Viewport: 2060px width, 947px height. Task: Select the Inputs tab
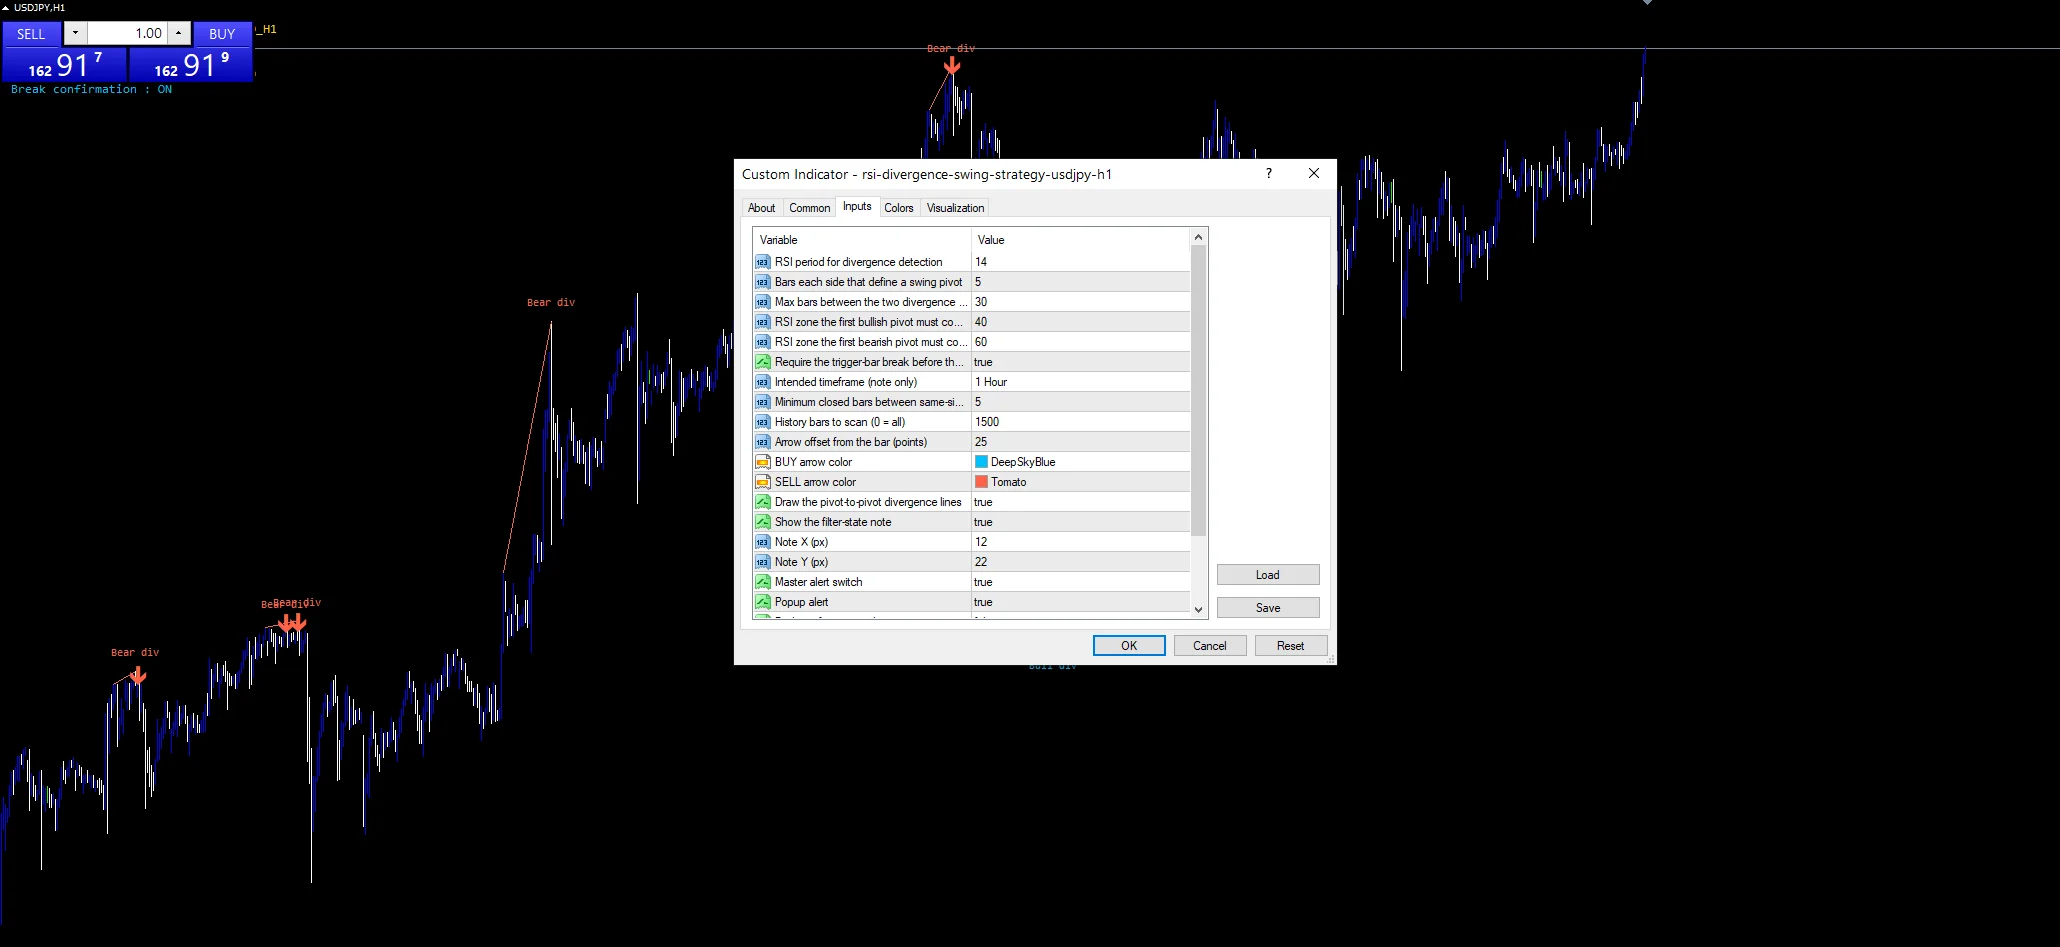pos(857,206)
